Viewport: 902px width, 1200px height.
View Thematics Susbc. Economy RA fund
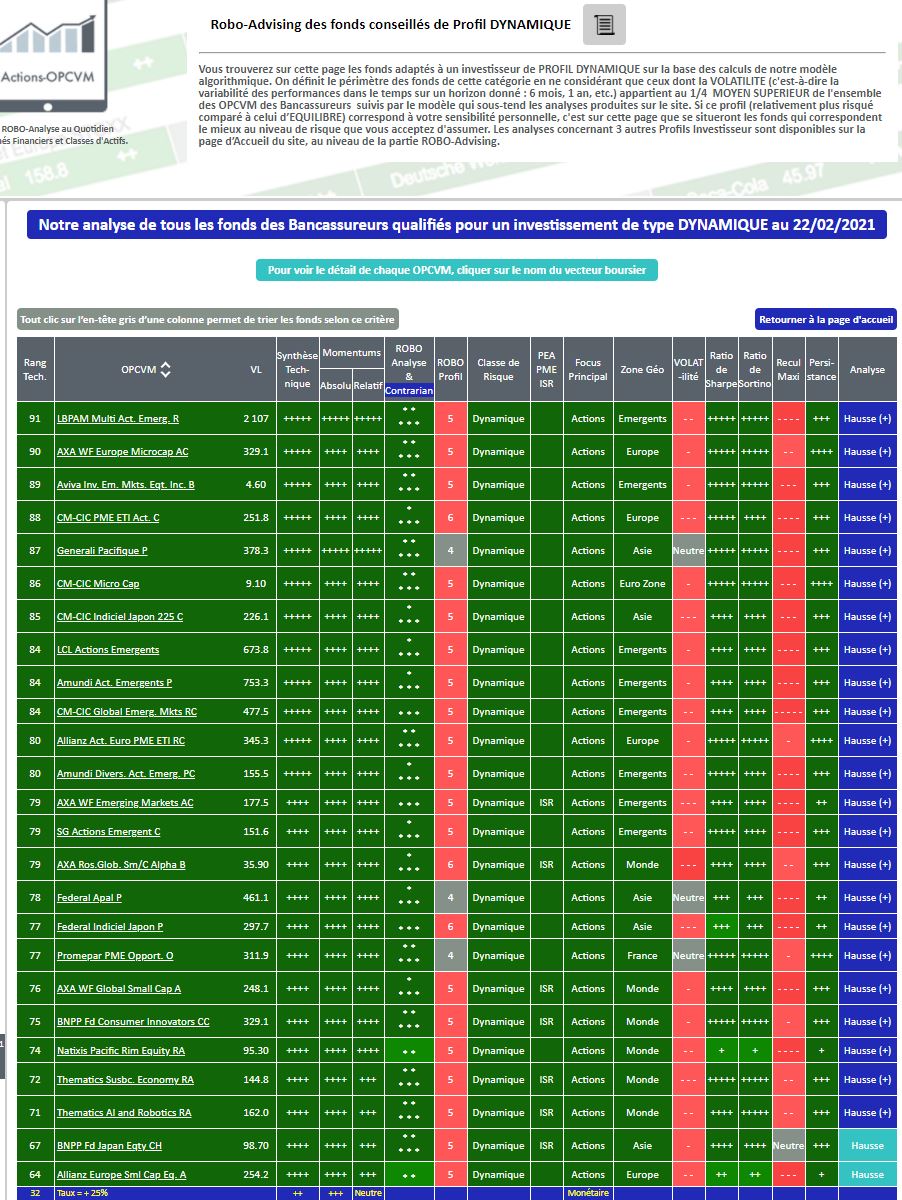tap(125, 1080)
